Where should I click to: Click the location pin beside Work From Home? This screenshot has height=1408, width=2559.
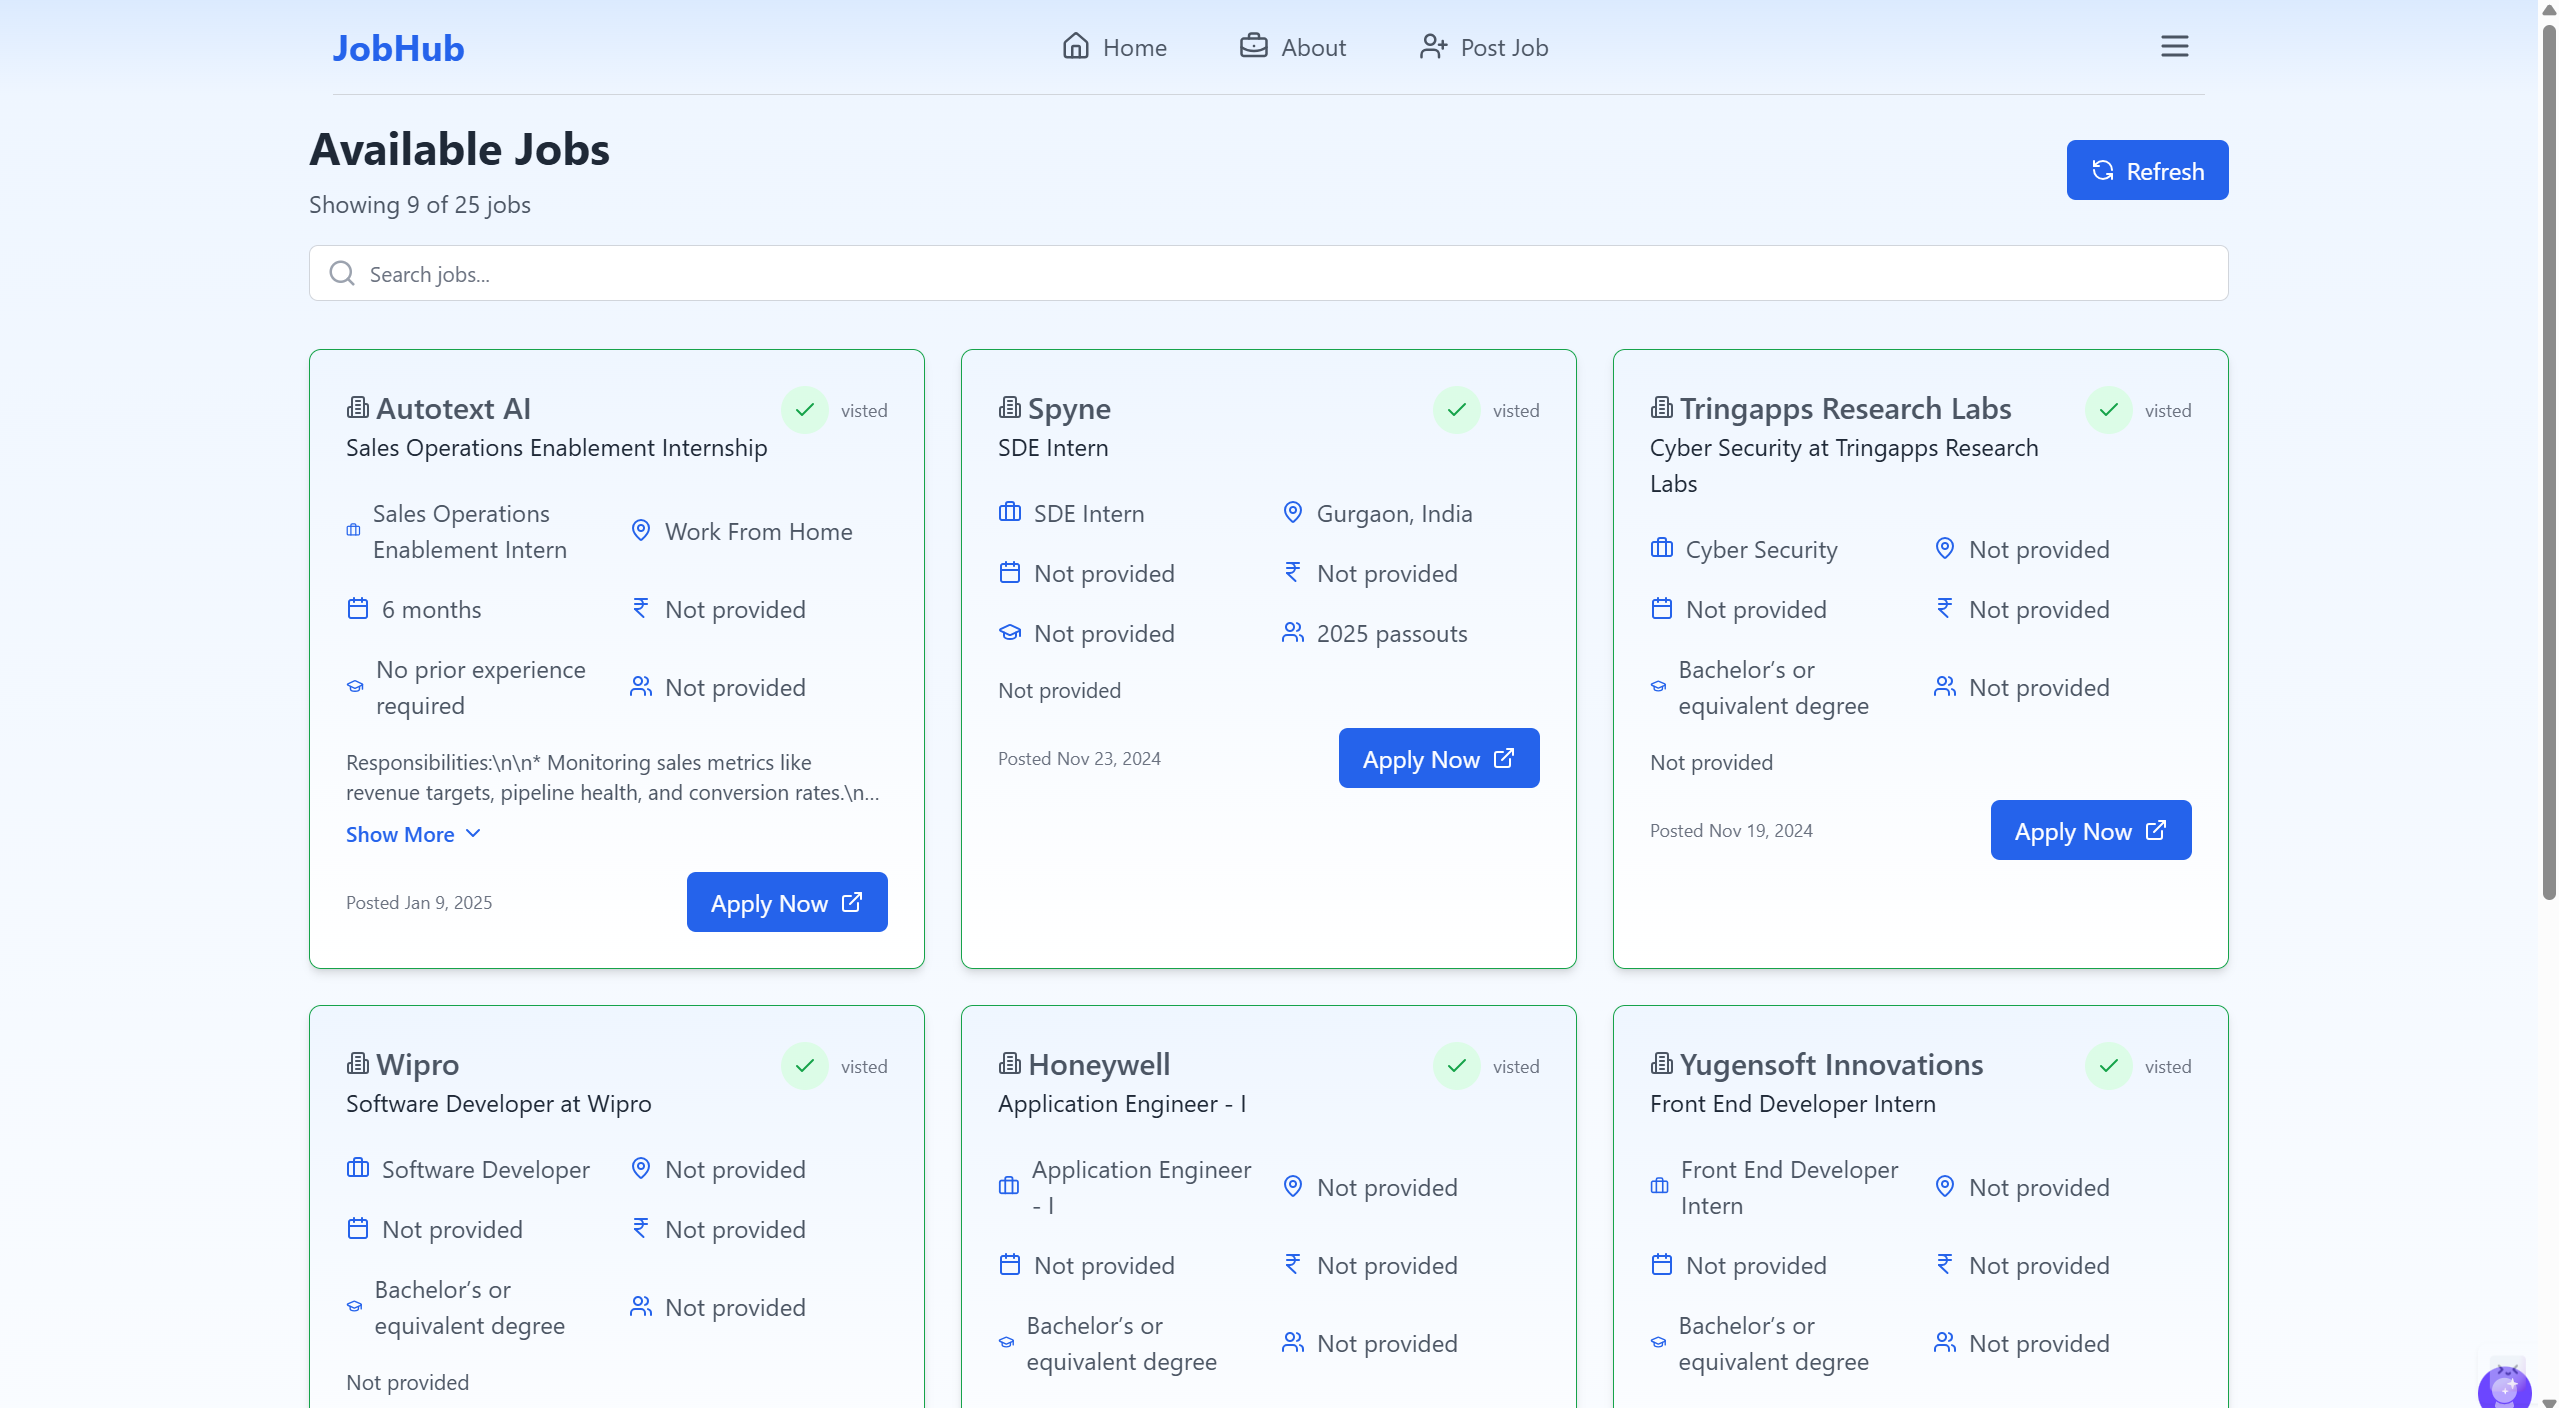pyautogui.click(x=640, y=530)
